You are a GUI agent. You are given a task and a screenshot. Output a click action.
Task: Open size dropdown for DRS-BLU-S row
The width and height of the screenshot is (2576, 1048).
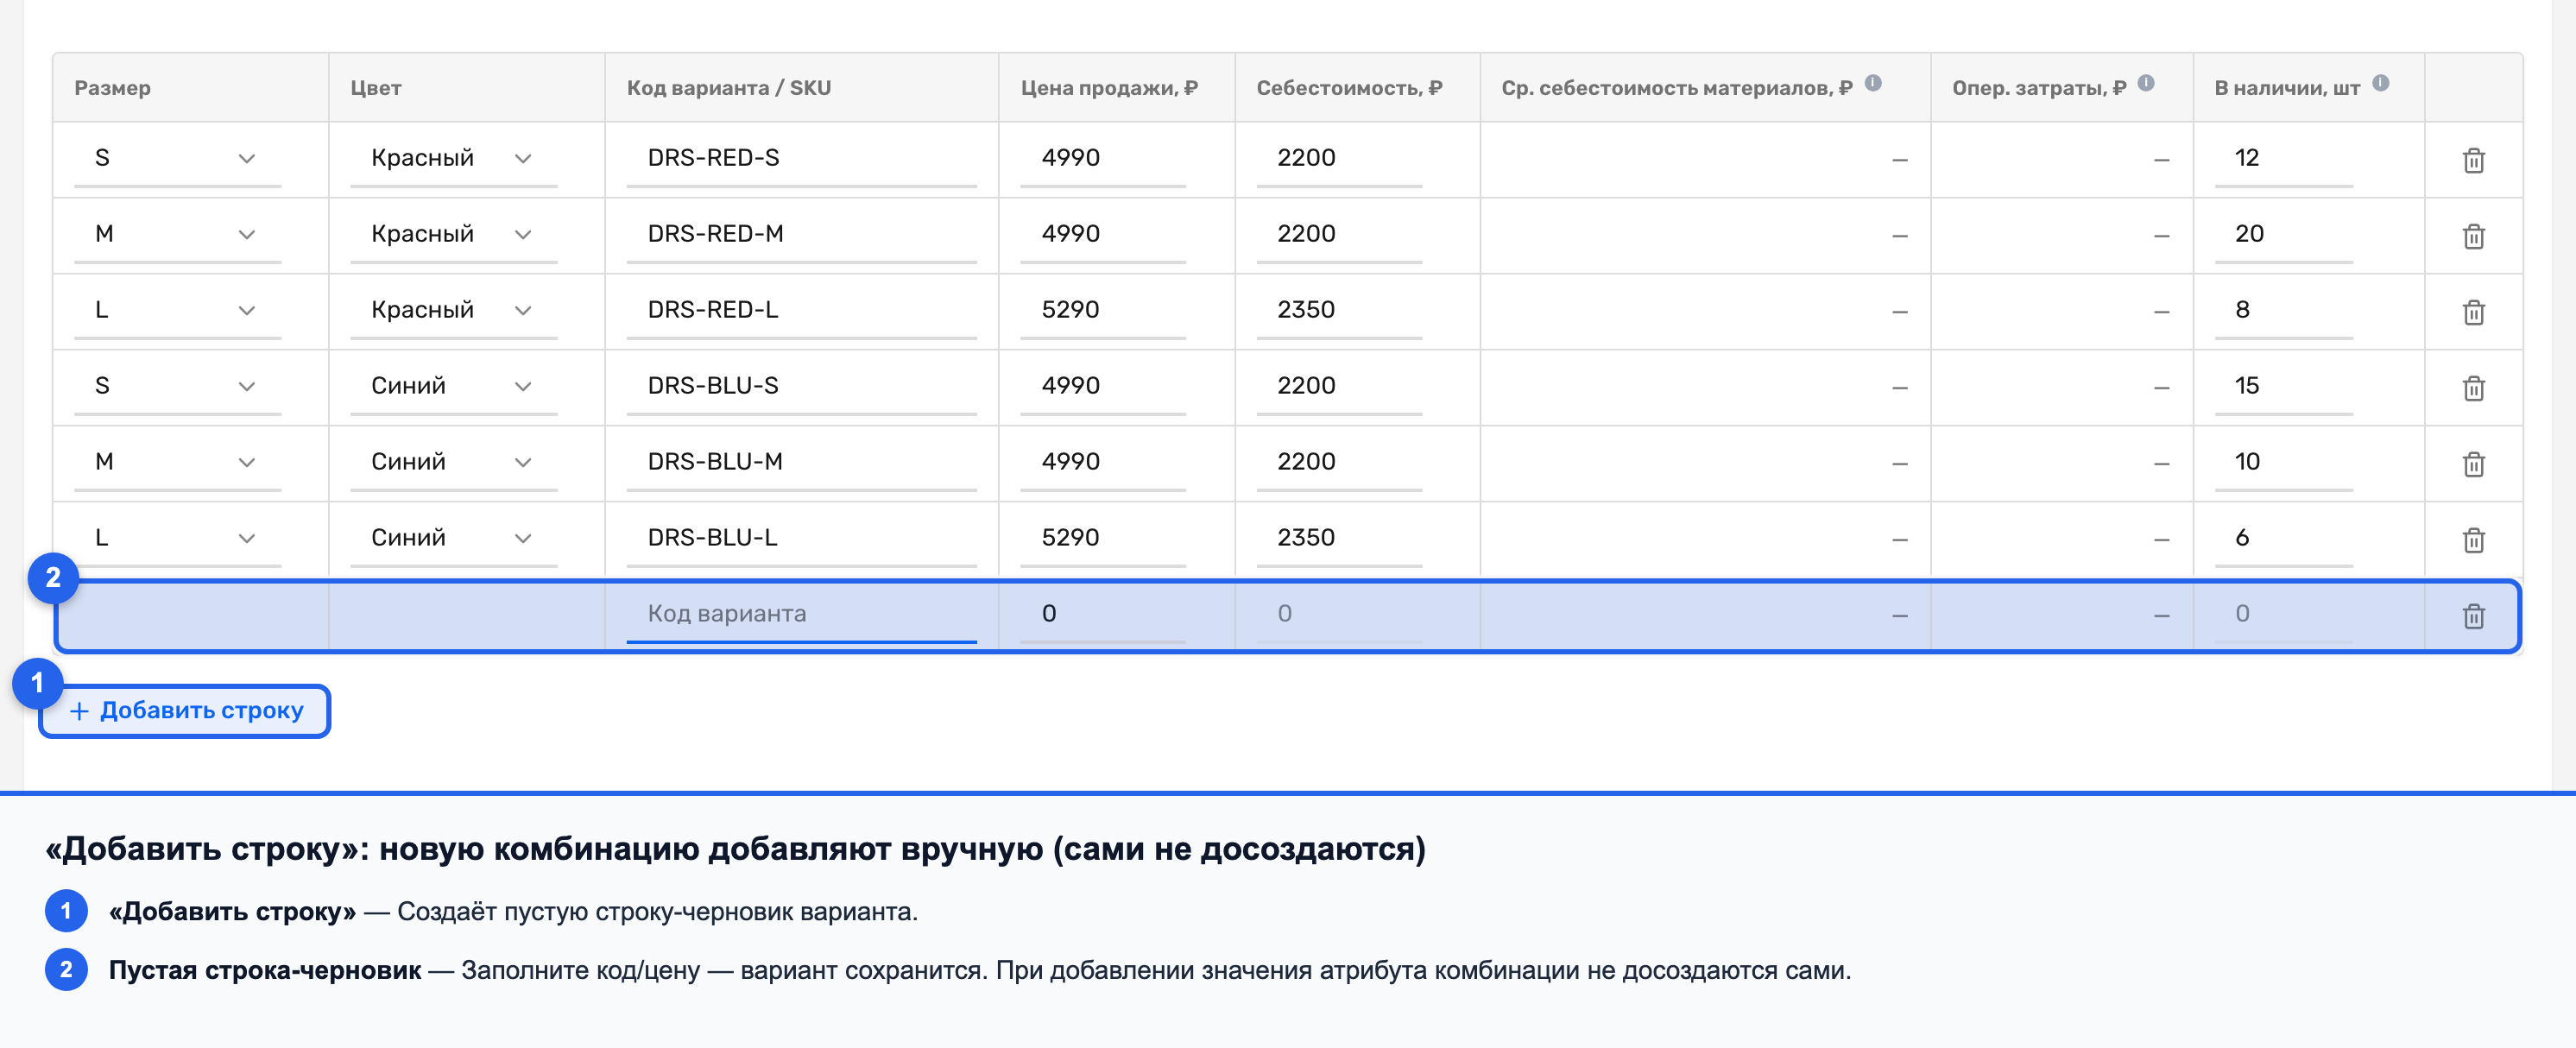coord(177,386)
